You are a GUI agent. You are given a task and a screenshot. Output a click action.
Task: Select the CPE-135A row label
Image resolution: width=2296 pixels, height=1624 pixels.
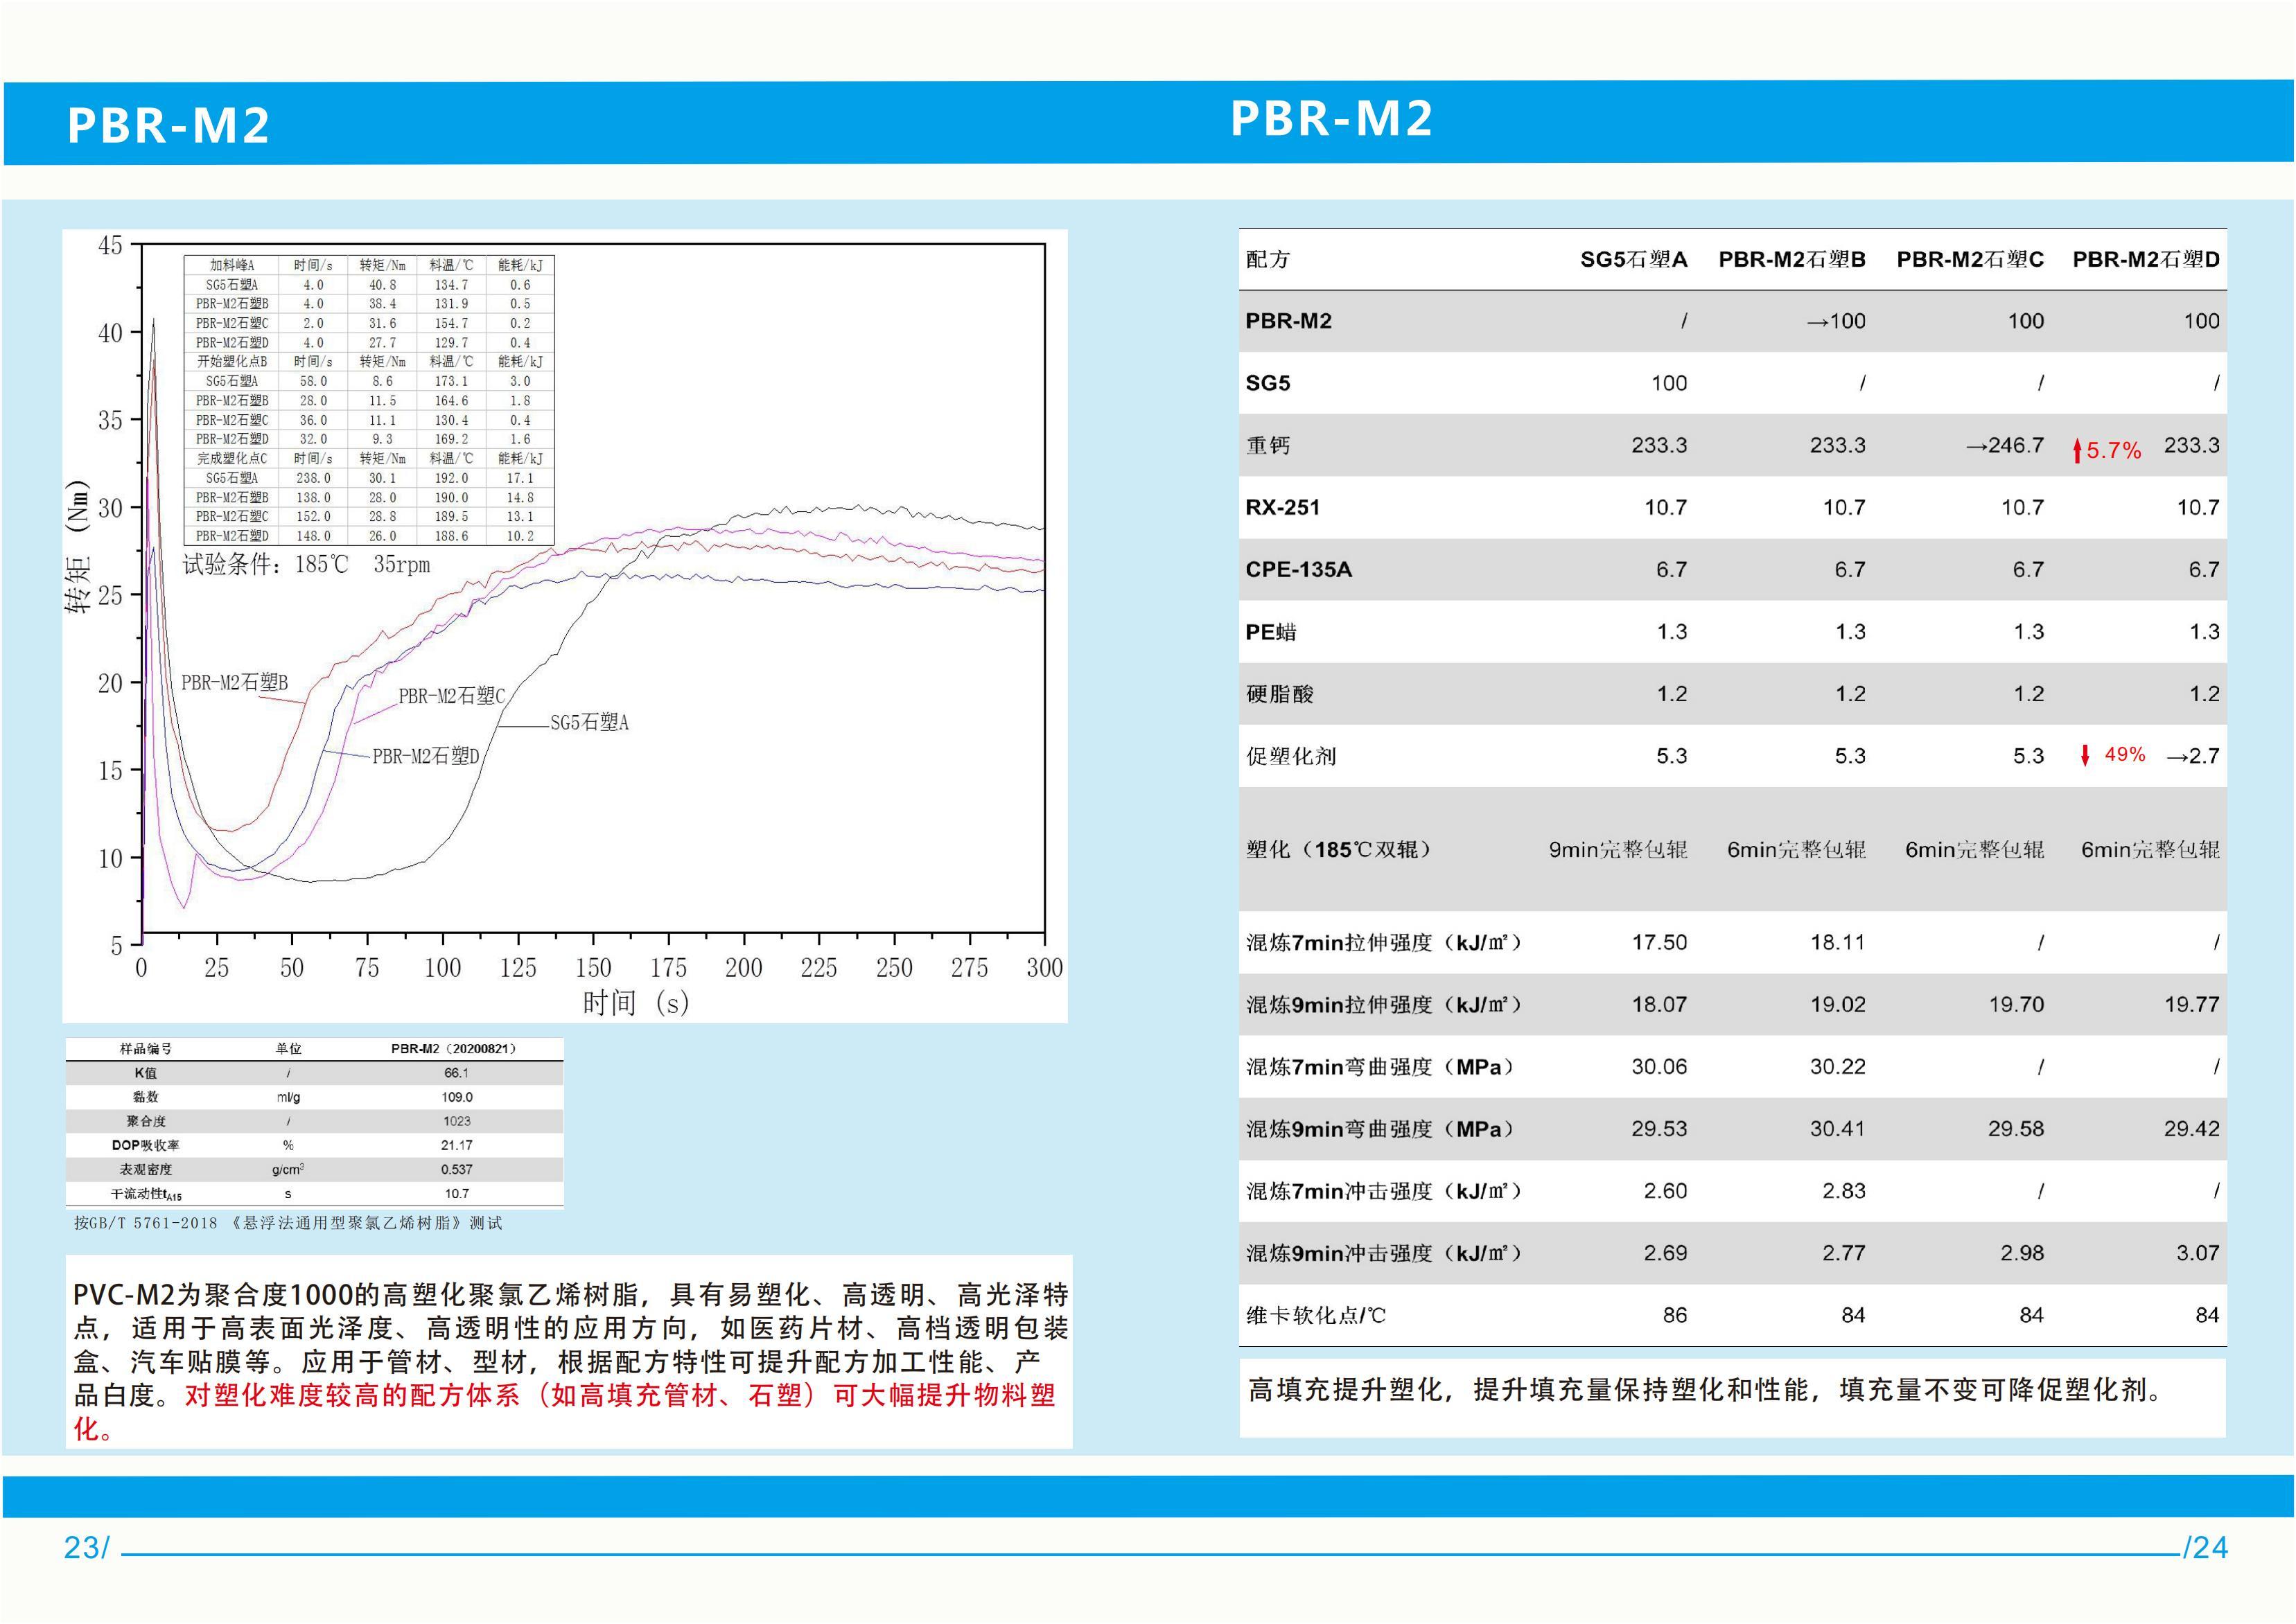(x=1298, y=570)
